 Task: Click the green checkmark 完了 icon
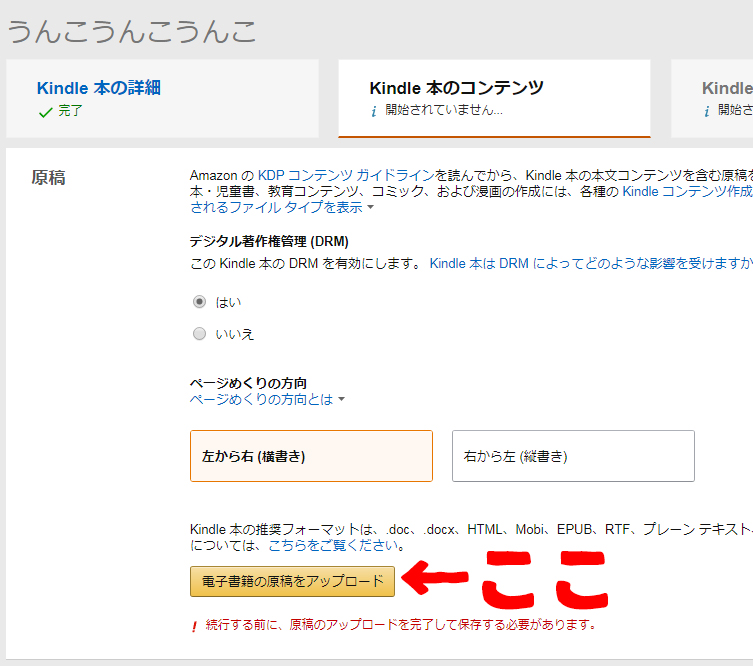pos(46,112)
